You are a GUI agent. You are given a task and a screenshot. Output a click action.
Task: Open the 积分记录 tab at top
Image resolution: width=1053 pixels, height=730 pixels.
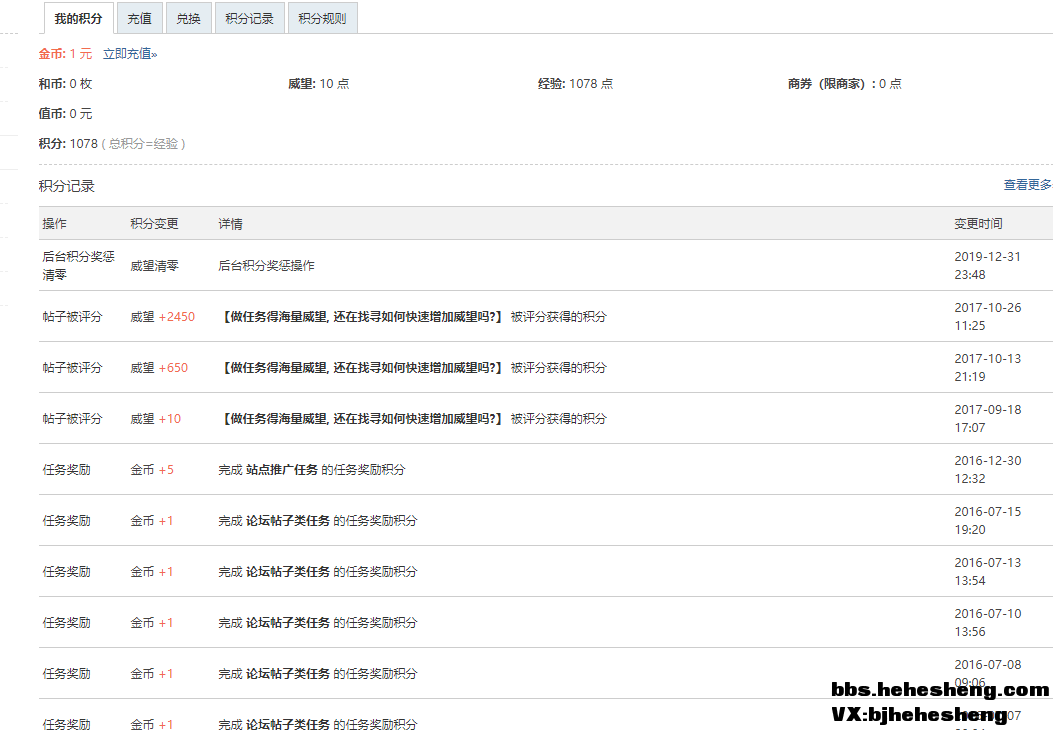[249, 18]
